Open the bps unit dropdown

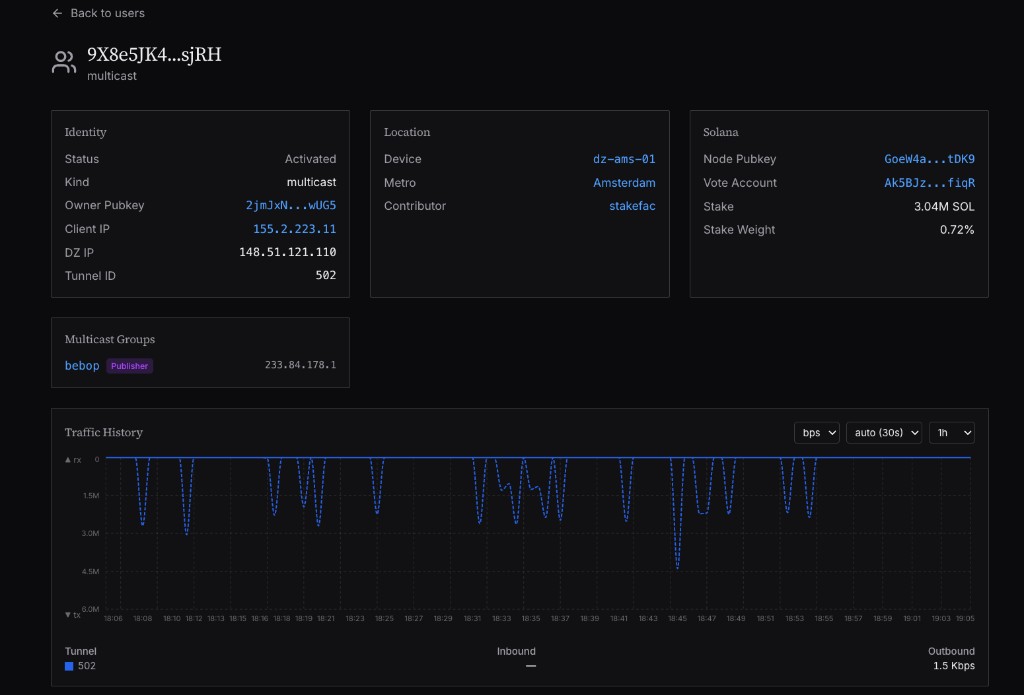click(817, 432)
